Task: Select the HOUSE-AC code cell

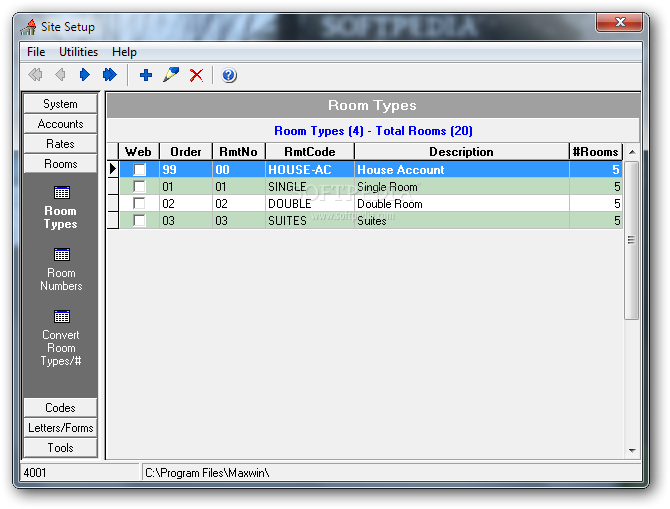Action: 310,170
